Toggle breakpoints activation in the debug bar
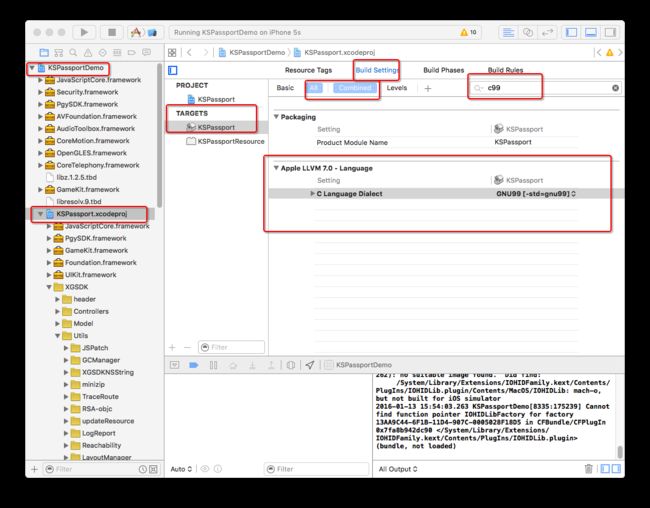The image size is (650, 508). (194, 365)
